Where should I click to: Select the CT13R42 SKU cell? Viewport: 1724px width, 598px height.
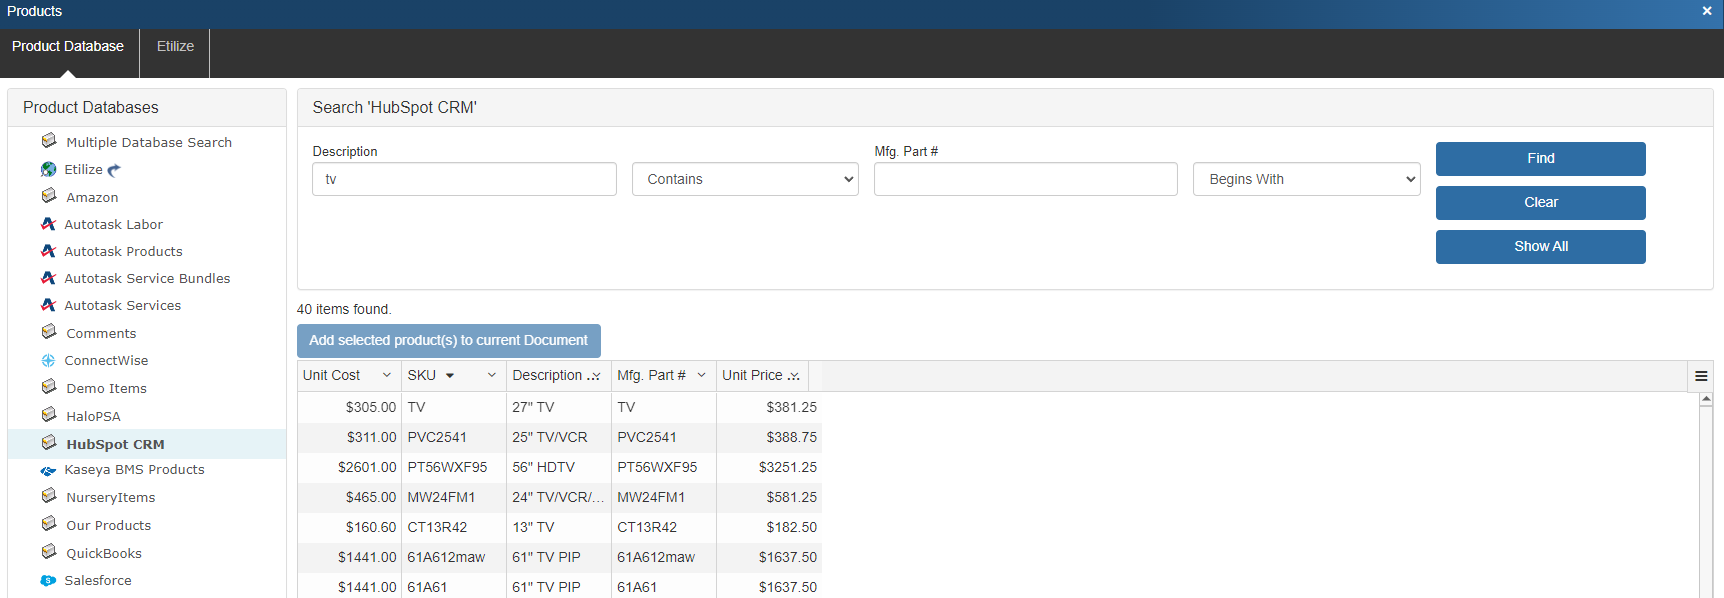[x=454, y=527]
